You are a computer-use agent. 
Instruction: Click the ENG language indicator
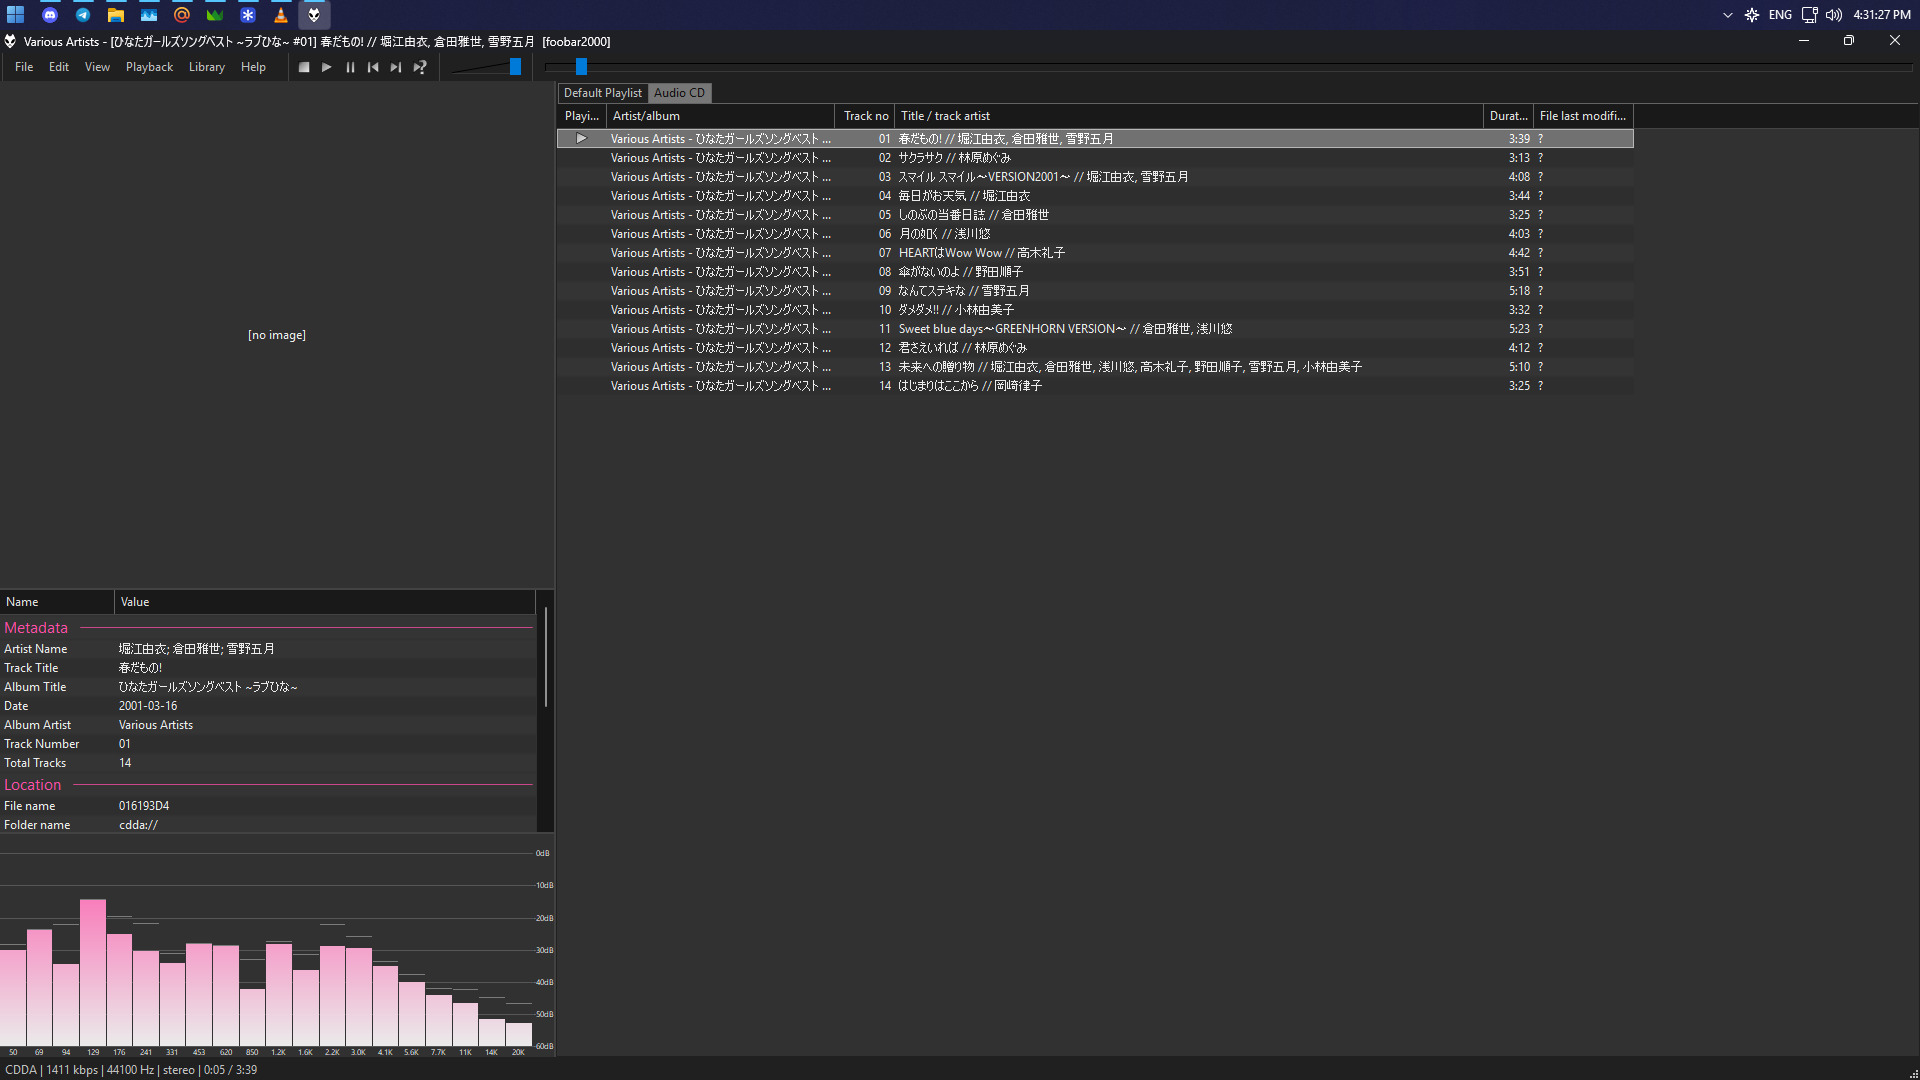pos(1780,15)
